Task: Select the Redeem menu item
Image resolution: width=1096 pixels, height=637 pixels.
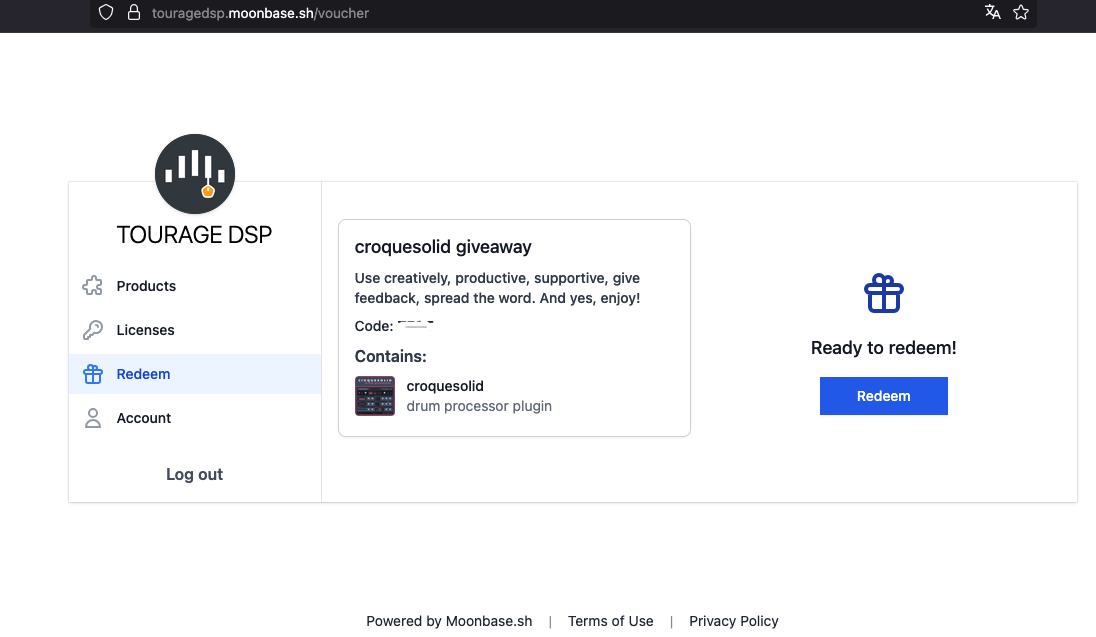Action: click(143, 374)
